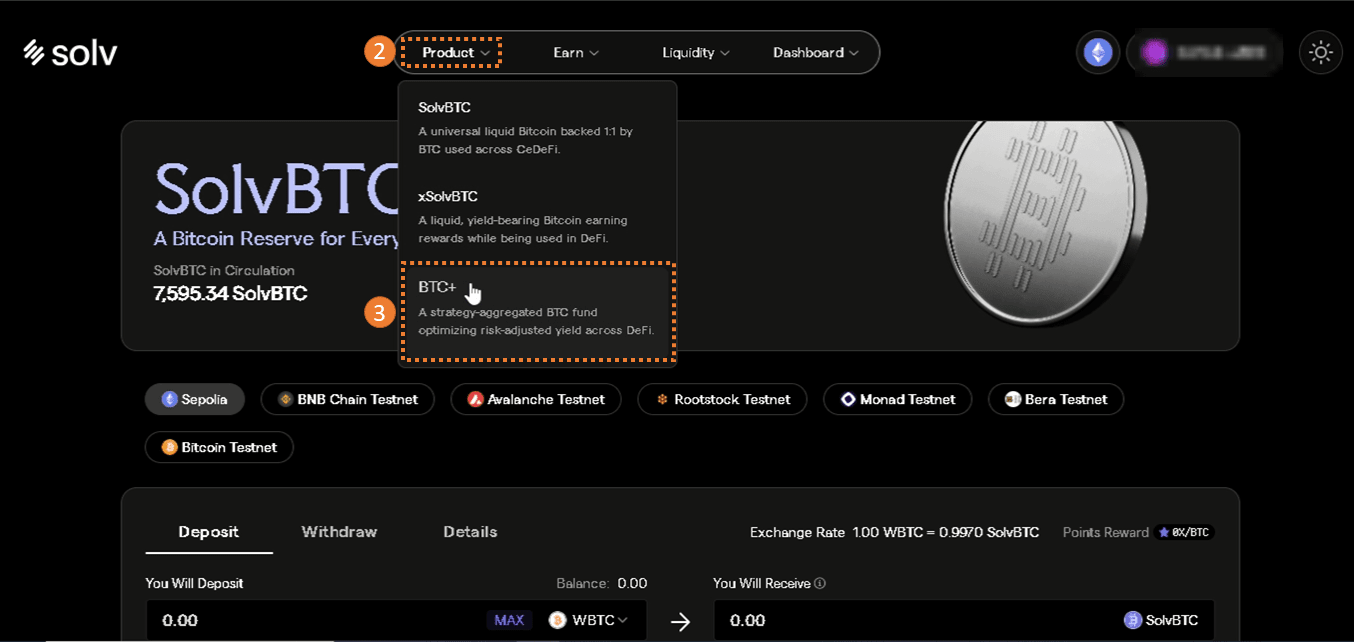Expand the Earn menu

point(576,52)
